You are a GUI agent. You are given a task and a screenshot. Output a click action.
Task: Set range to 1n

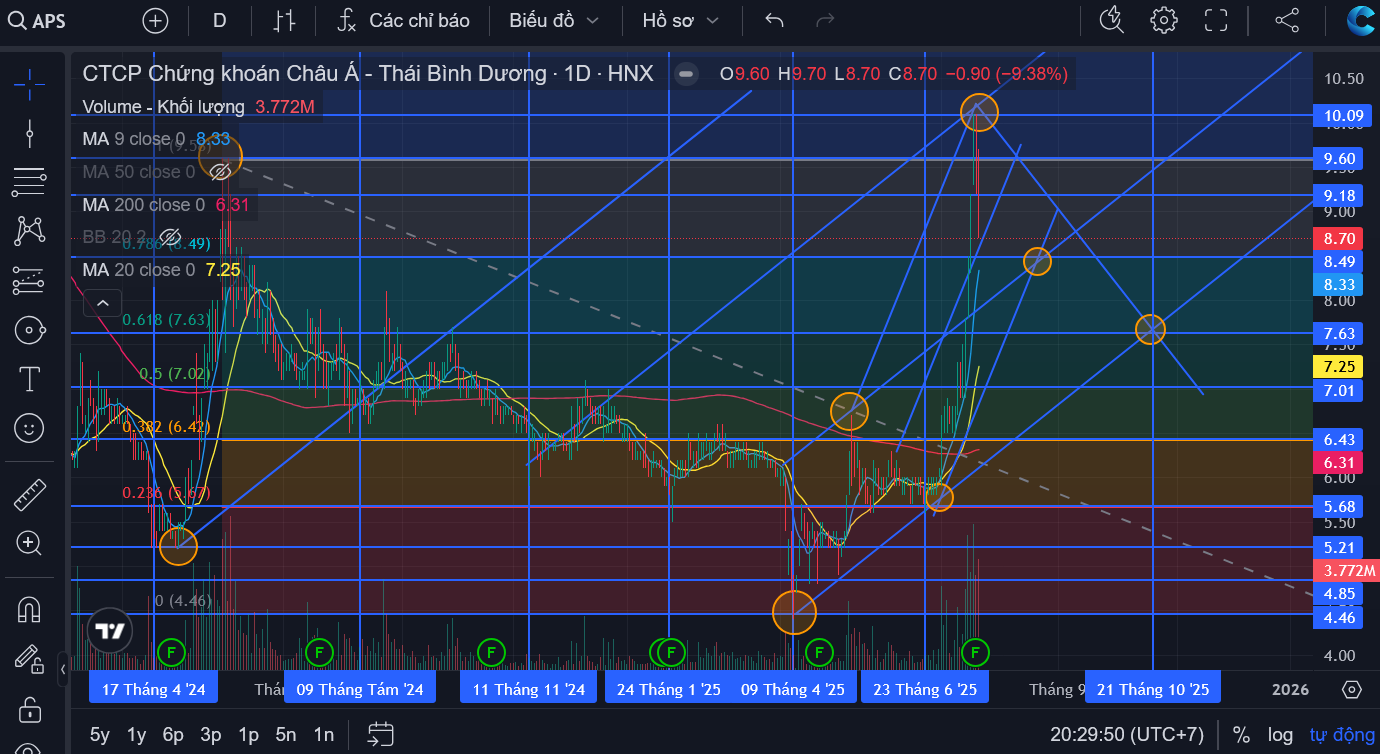point(323,735)
